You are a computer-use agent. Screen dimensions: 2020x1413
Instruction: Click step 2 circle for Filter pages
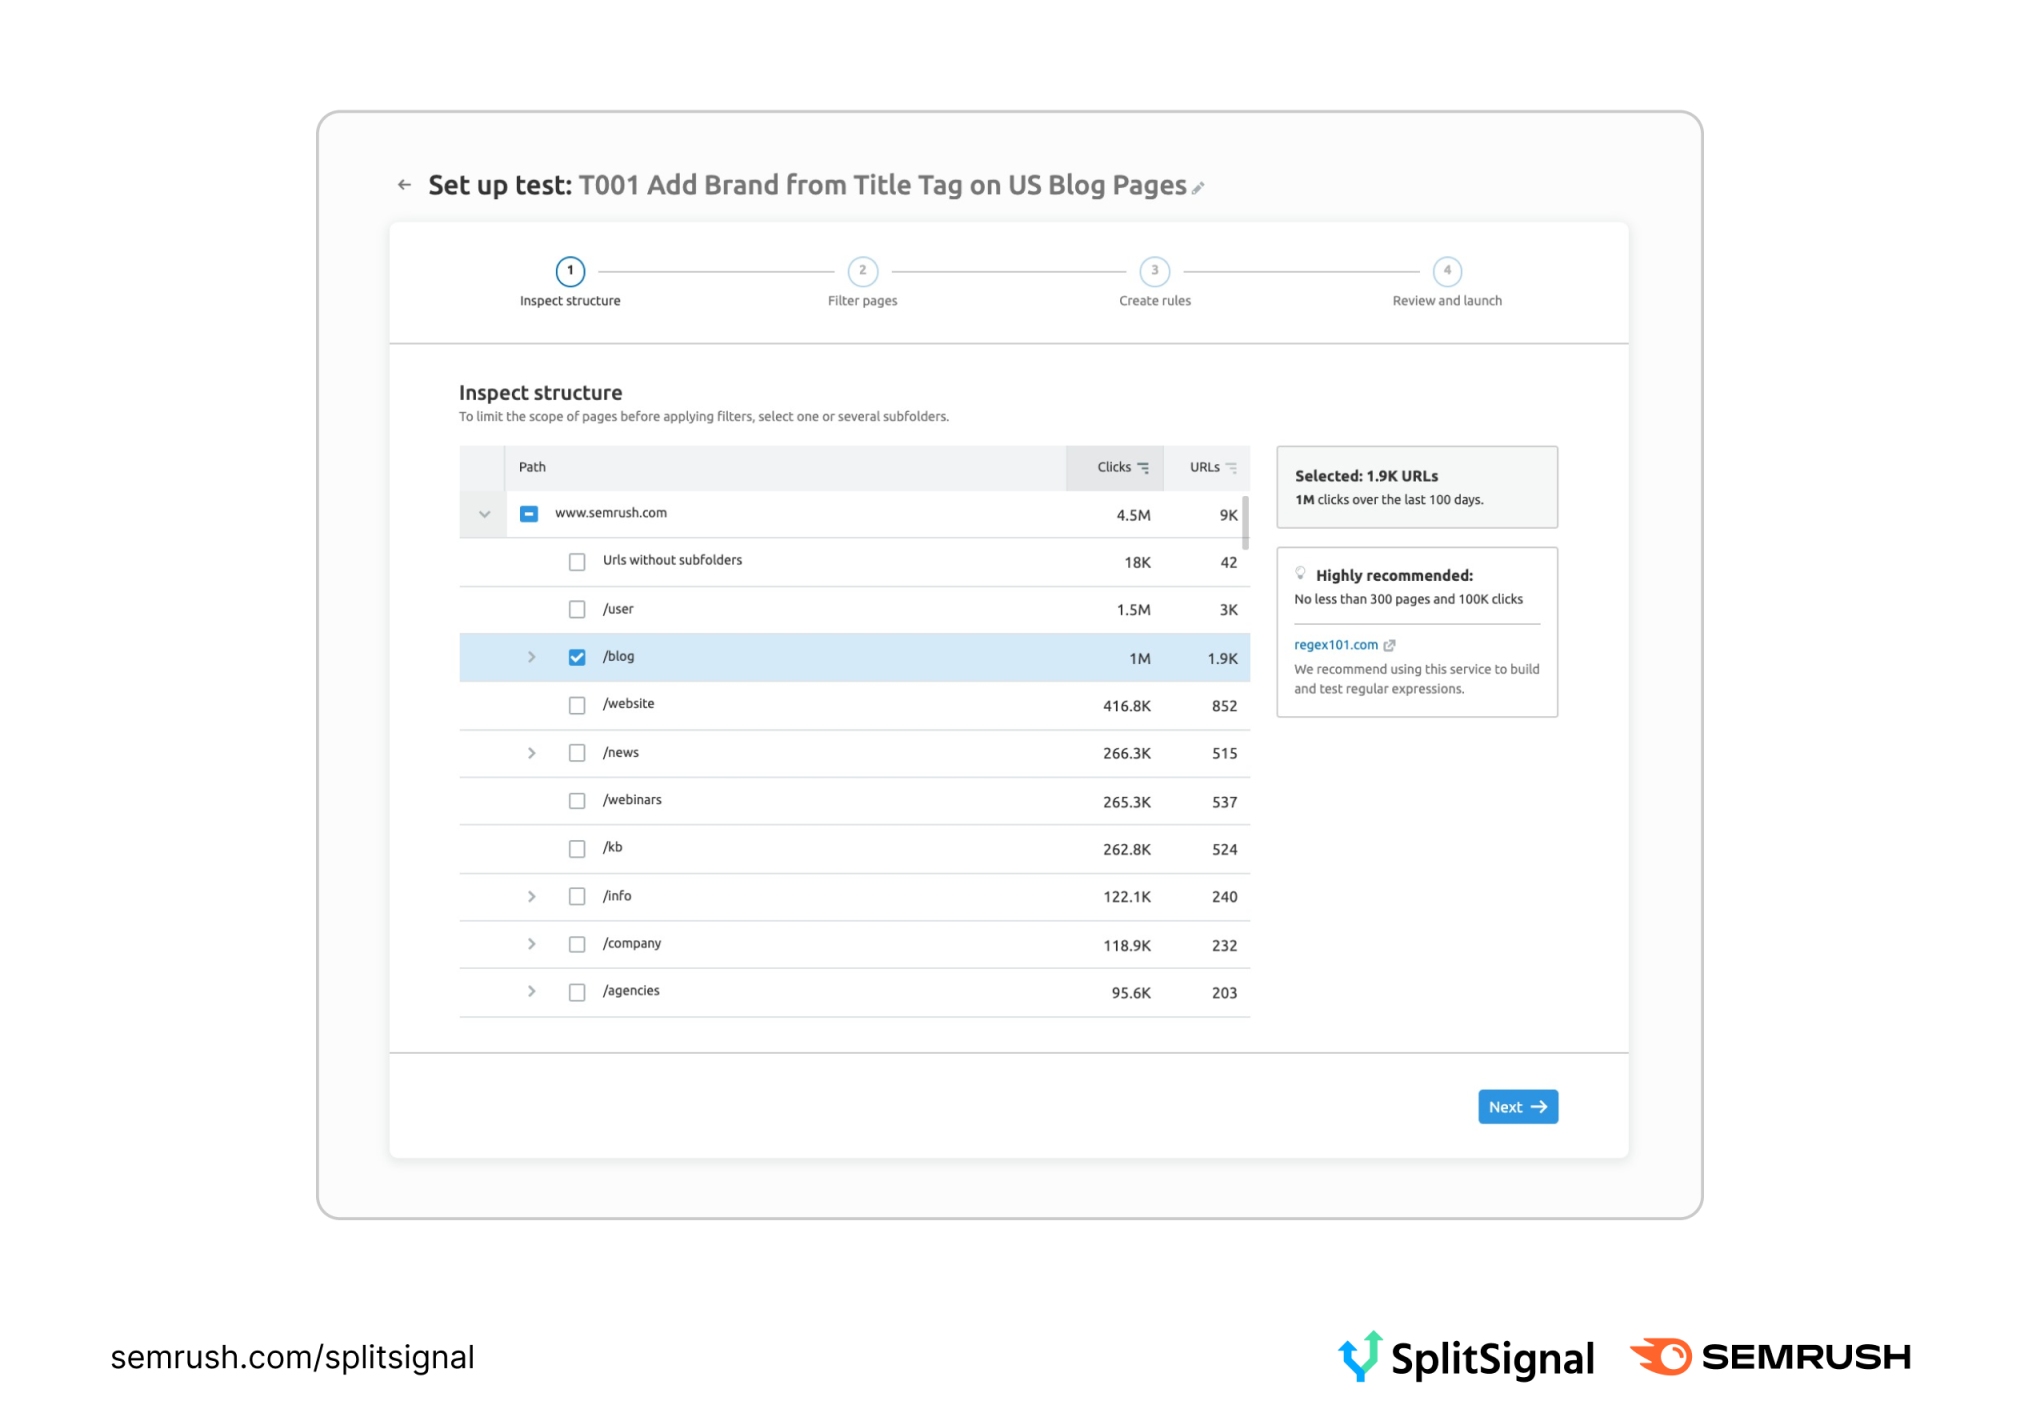coord(862,271)
